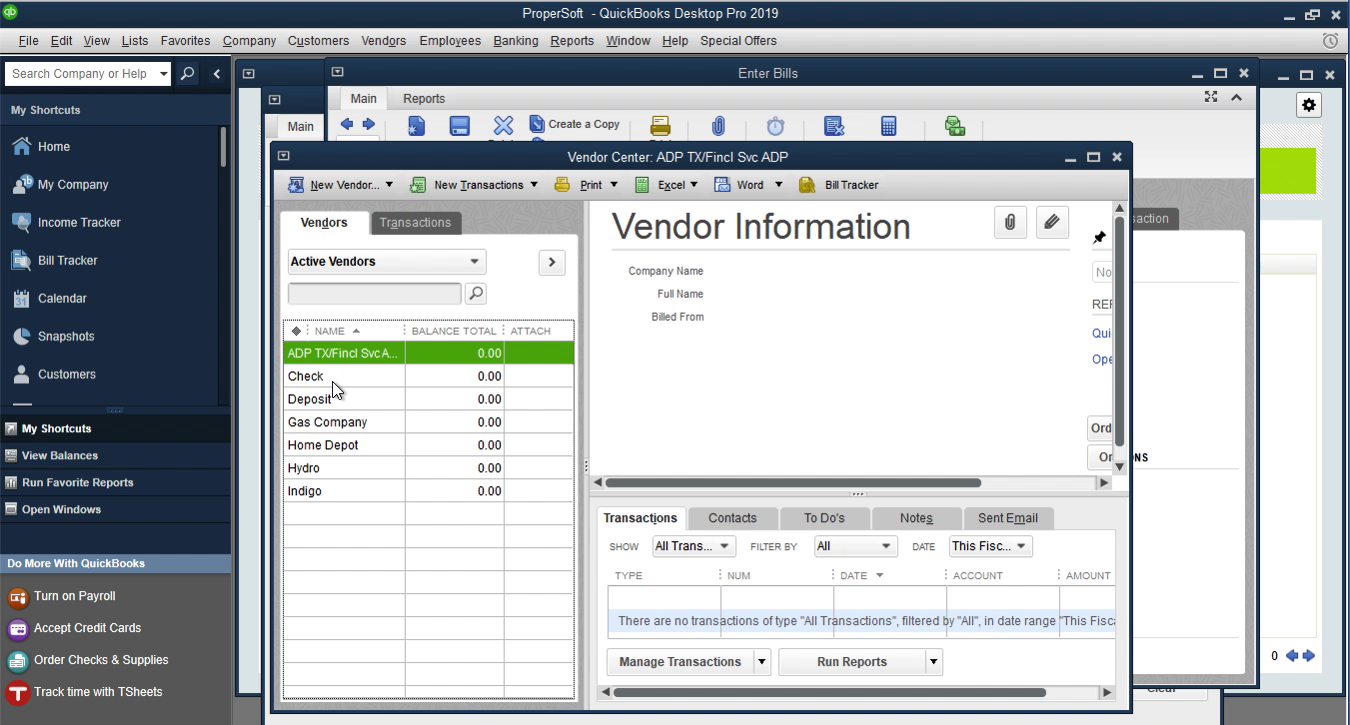Click Pay Bill icon in Enter Bills
This screenshot has width=1350, height=725.
click(954, 126)
